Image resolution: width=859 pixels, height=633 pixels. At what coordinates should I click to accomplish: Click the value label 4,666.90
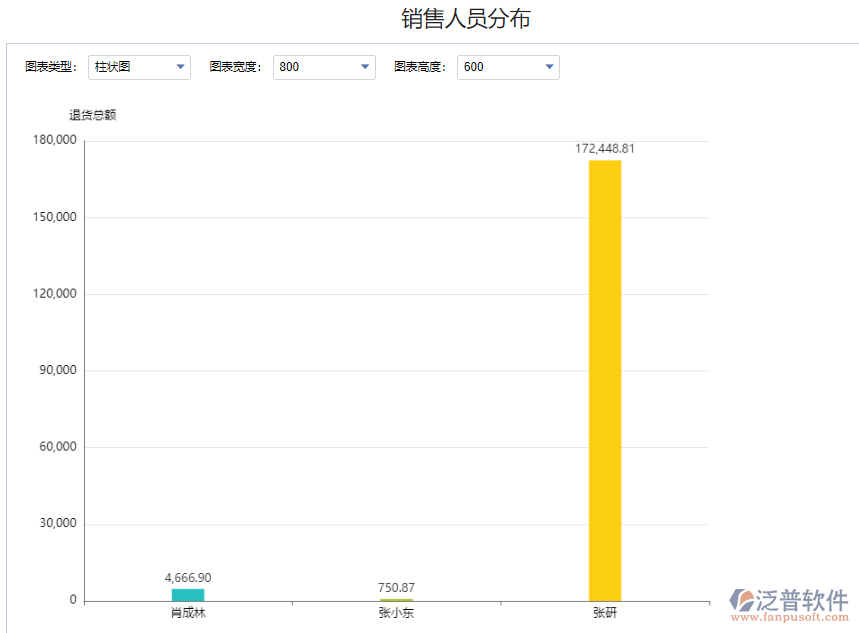pyautogui.click(x=187, y=577)
